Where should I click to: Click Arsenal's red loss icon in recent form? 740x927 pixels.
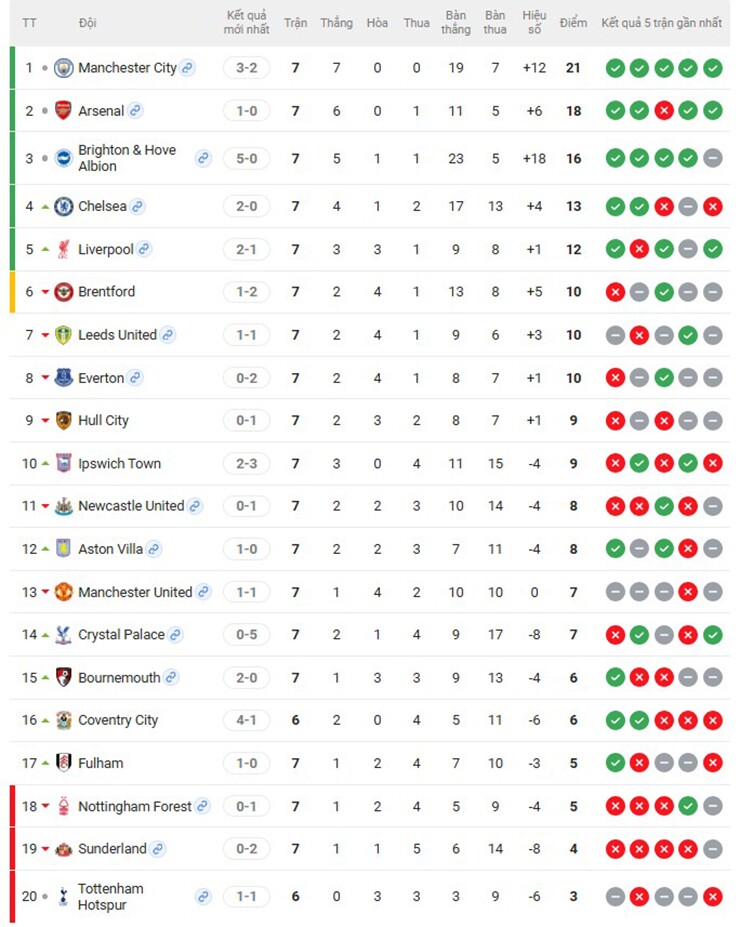[x=664, y=111]
